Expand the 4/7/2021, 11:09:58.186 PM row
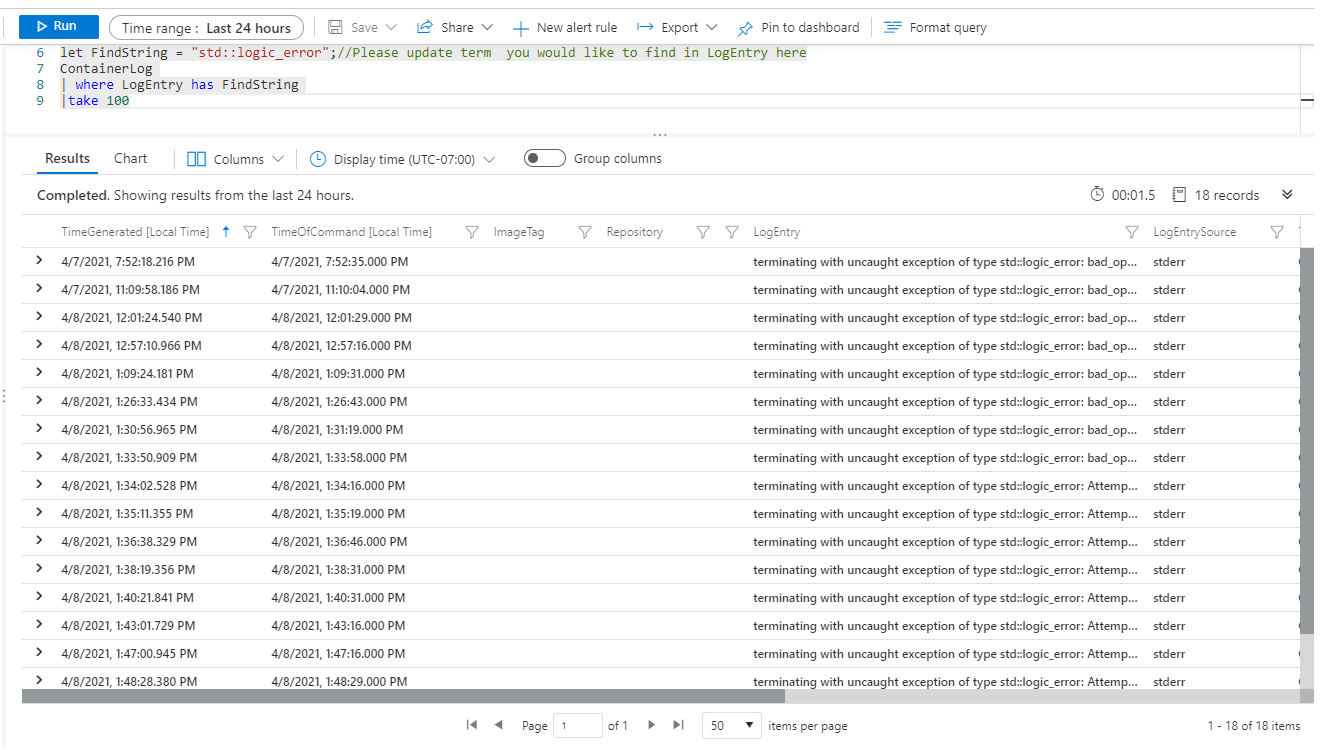 40,289
